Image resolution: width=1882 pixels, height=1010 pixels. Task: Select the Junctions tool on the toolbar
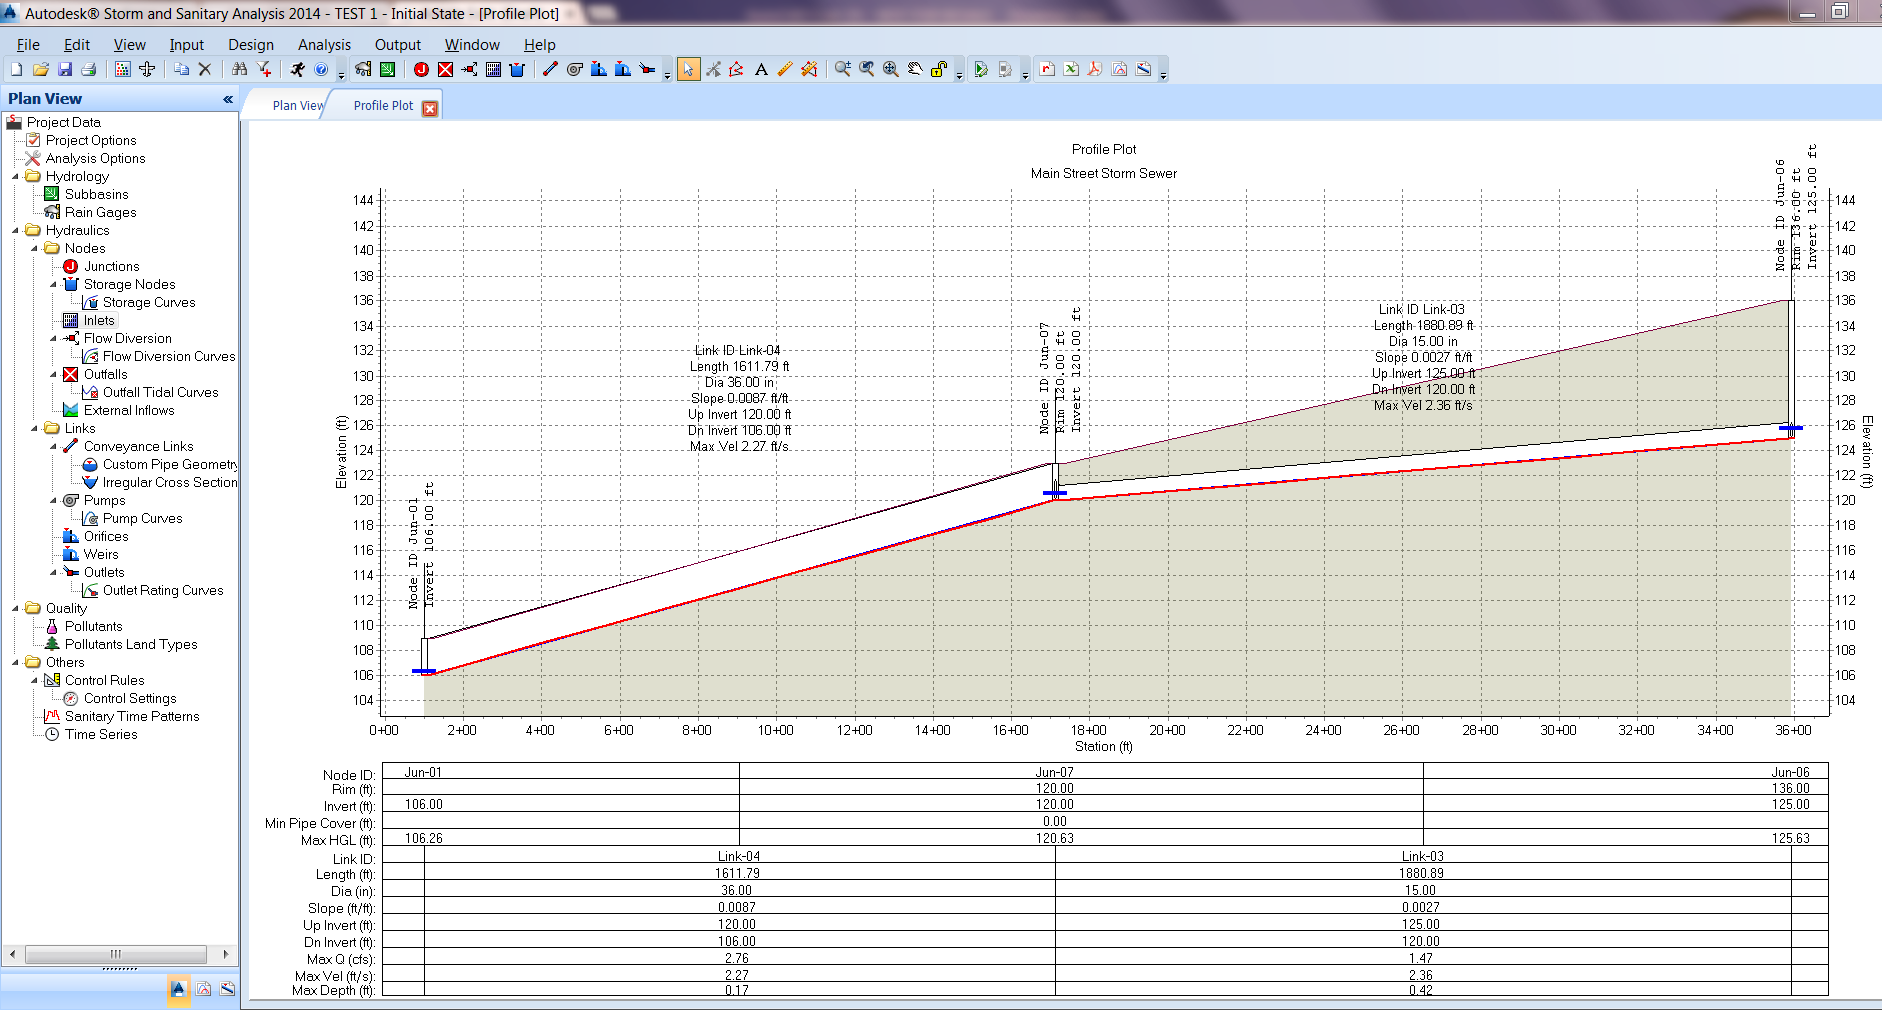coord(420,69)
